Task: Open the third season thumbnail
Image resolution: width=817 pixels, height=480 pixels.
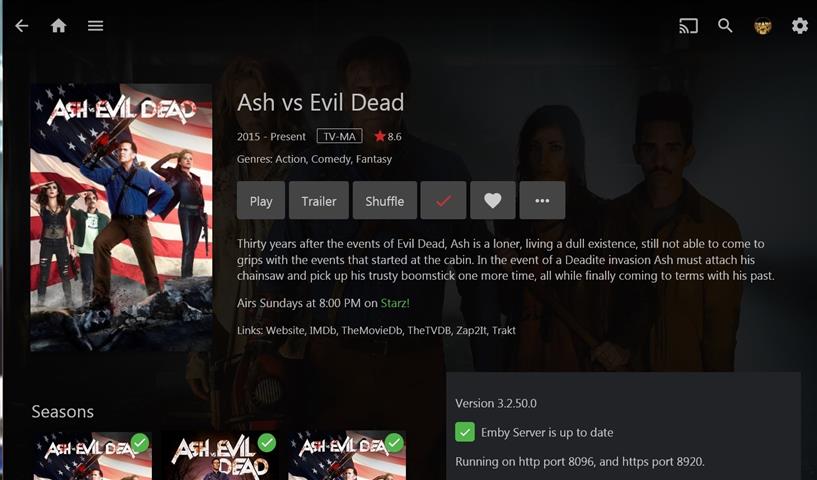Action: (347, 456)
